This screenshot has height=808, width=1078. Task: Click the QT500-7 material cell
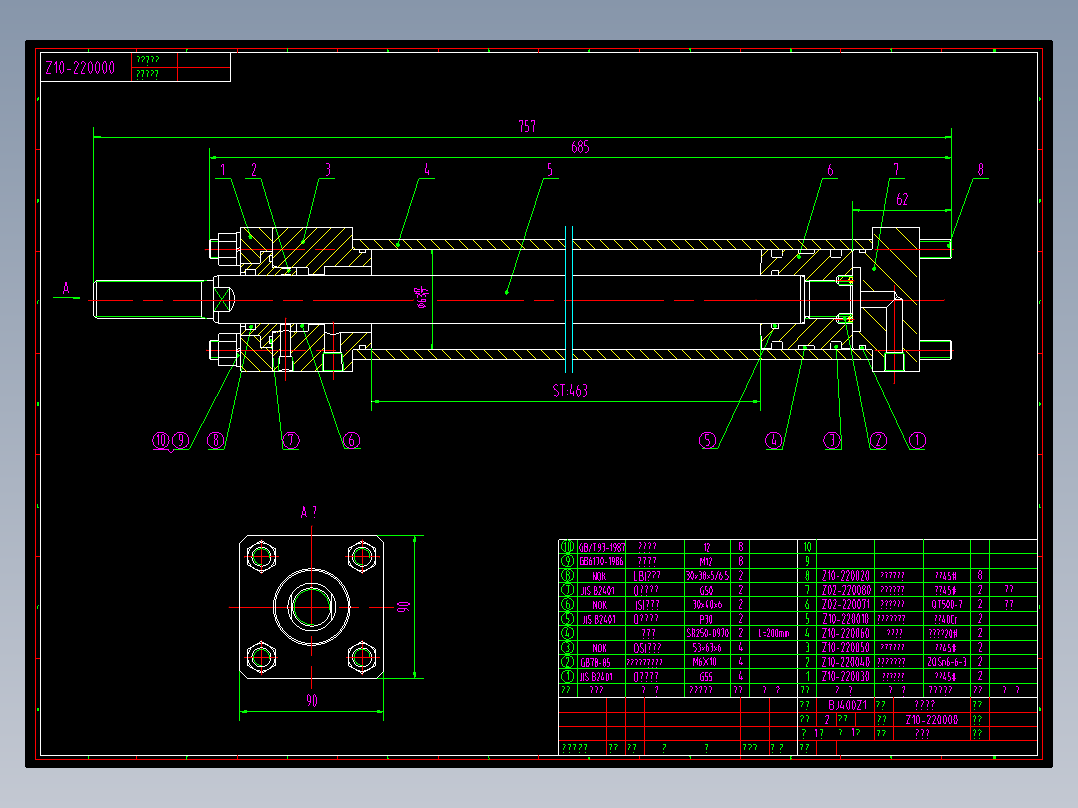point(947,604)
